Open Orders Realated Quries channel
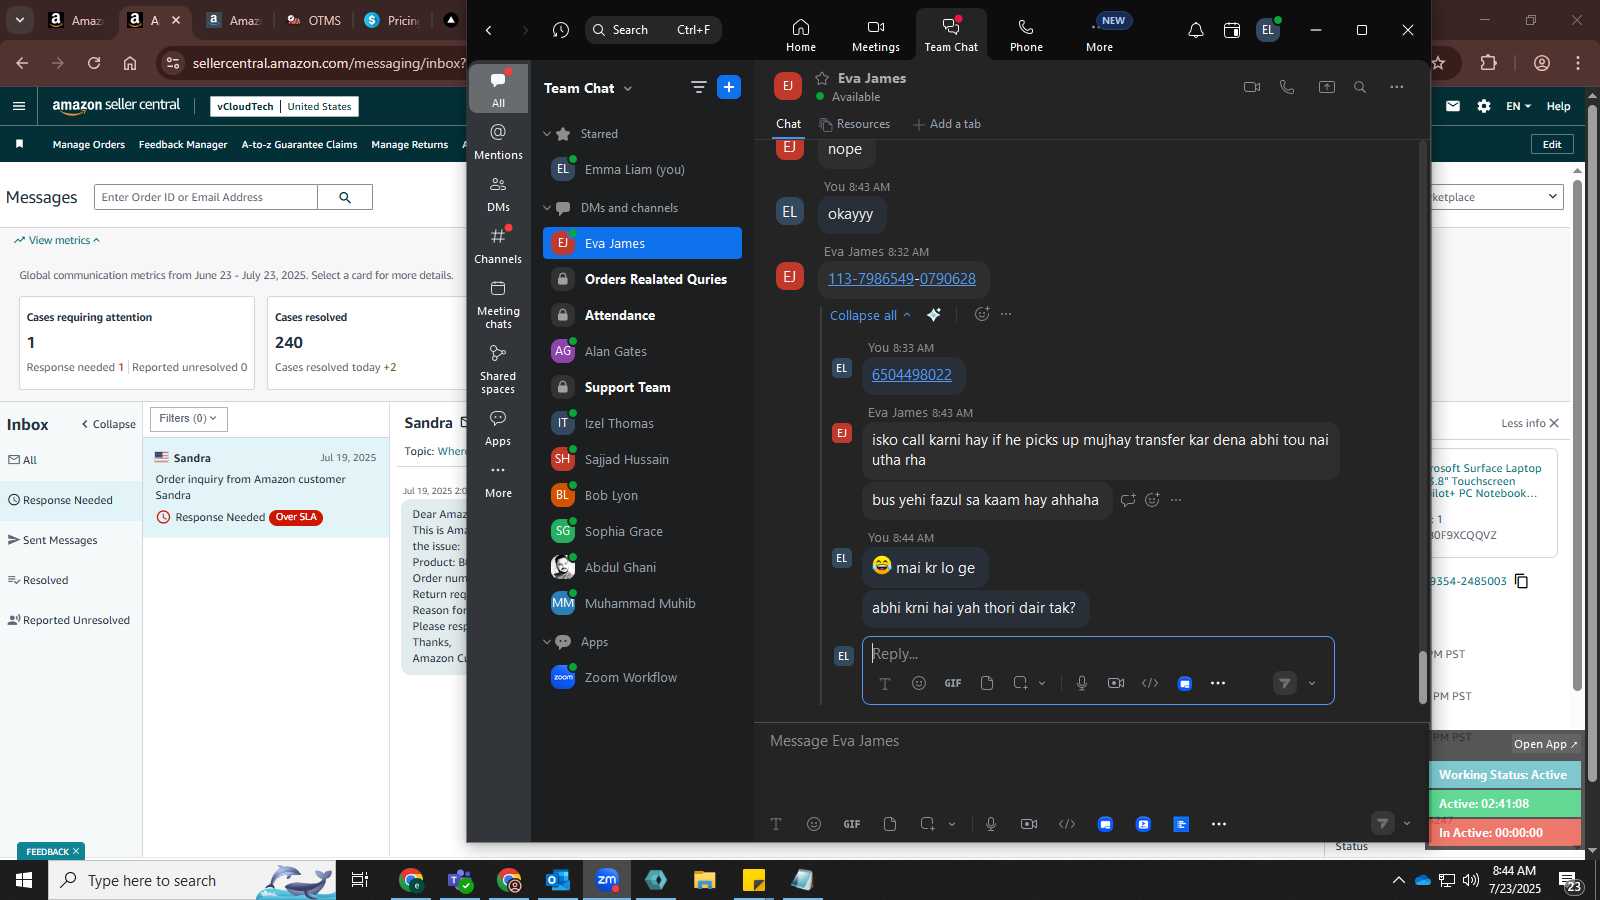1600x900 pixels. [642, 279]
